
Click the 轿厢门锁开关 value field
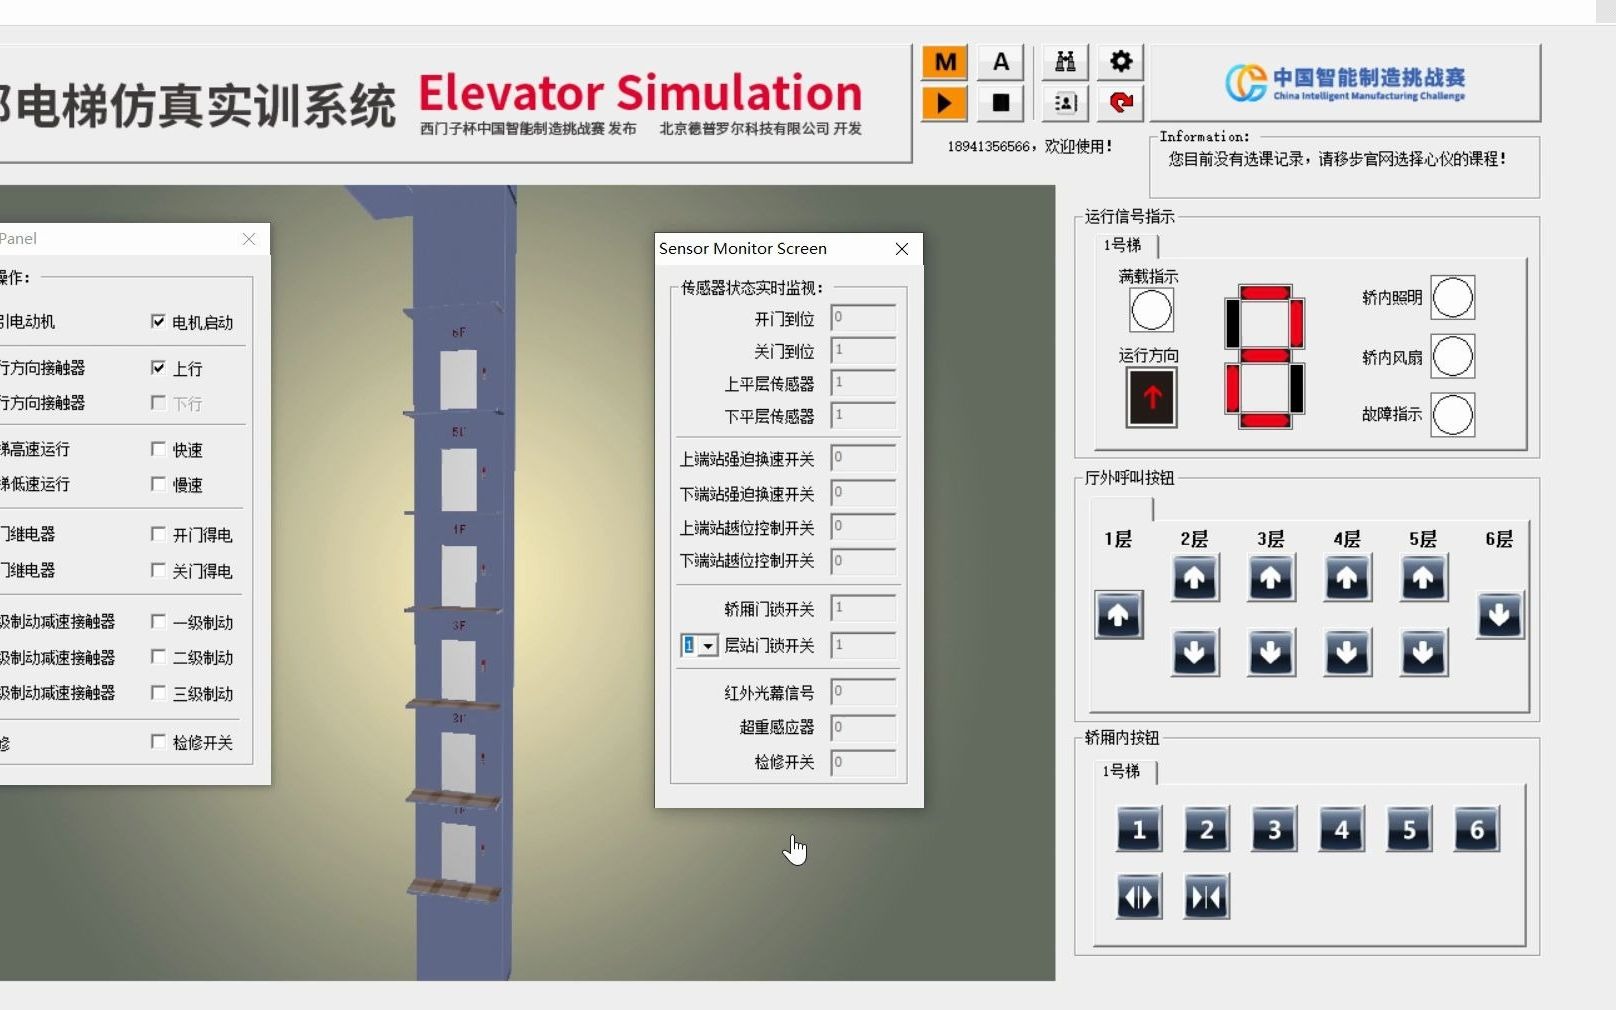pyautogui.click(x=863, y=608)
